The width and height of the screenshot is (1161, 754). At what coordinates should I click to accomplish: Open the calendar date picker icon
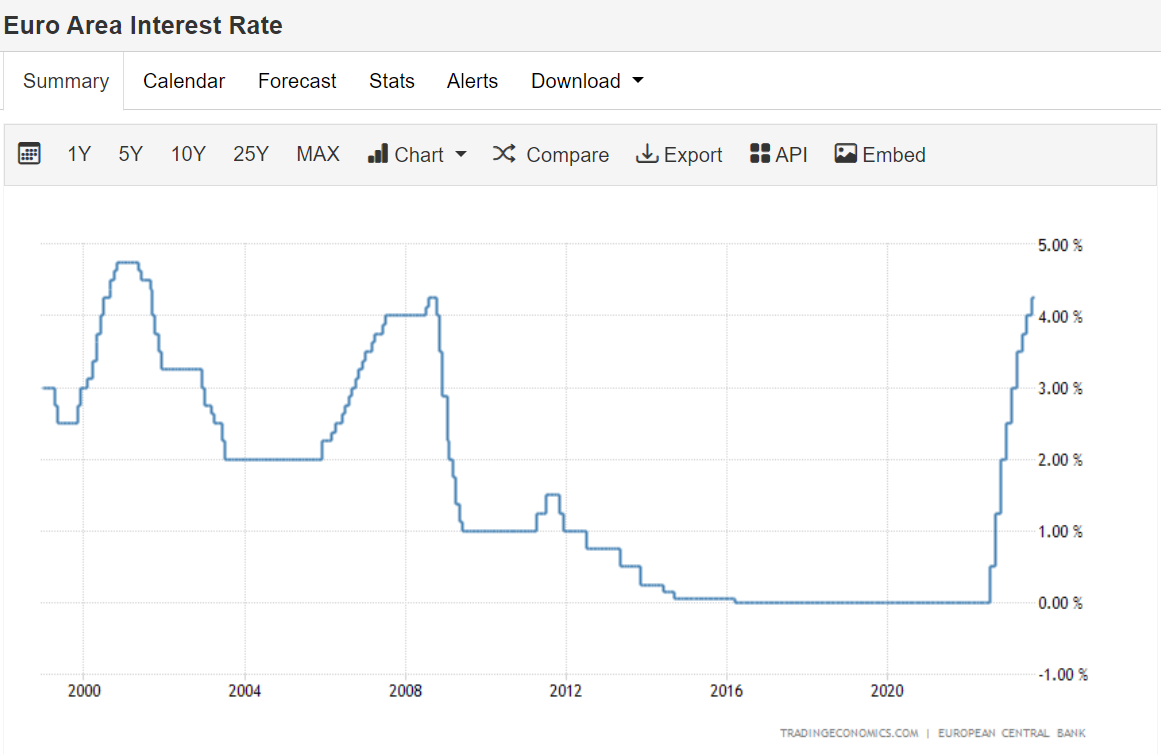click(x=30, y=154)
